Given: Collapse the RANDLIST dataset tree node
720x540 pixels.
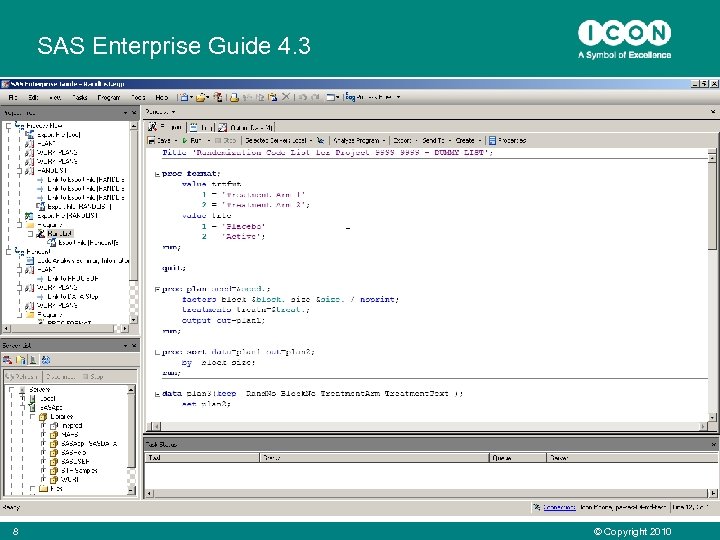Looking at the screenshot, I should pyautogui.click(x=19, y=170).
